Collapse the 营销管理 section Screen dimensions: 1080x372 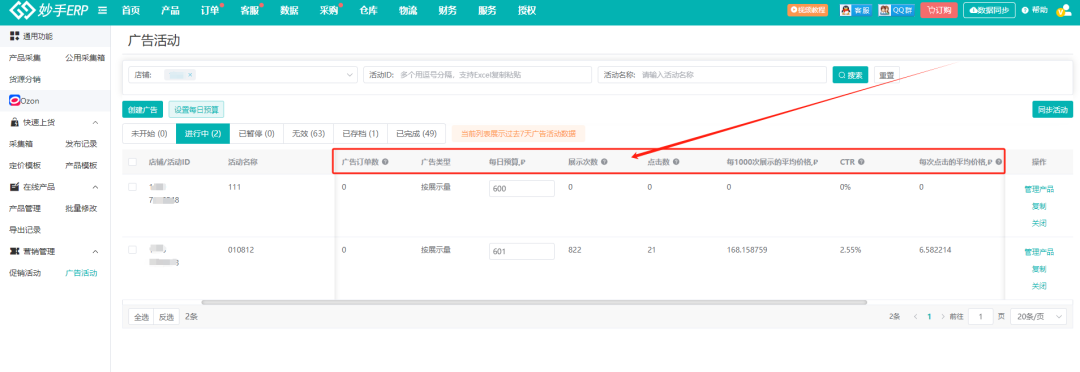96,251
